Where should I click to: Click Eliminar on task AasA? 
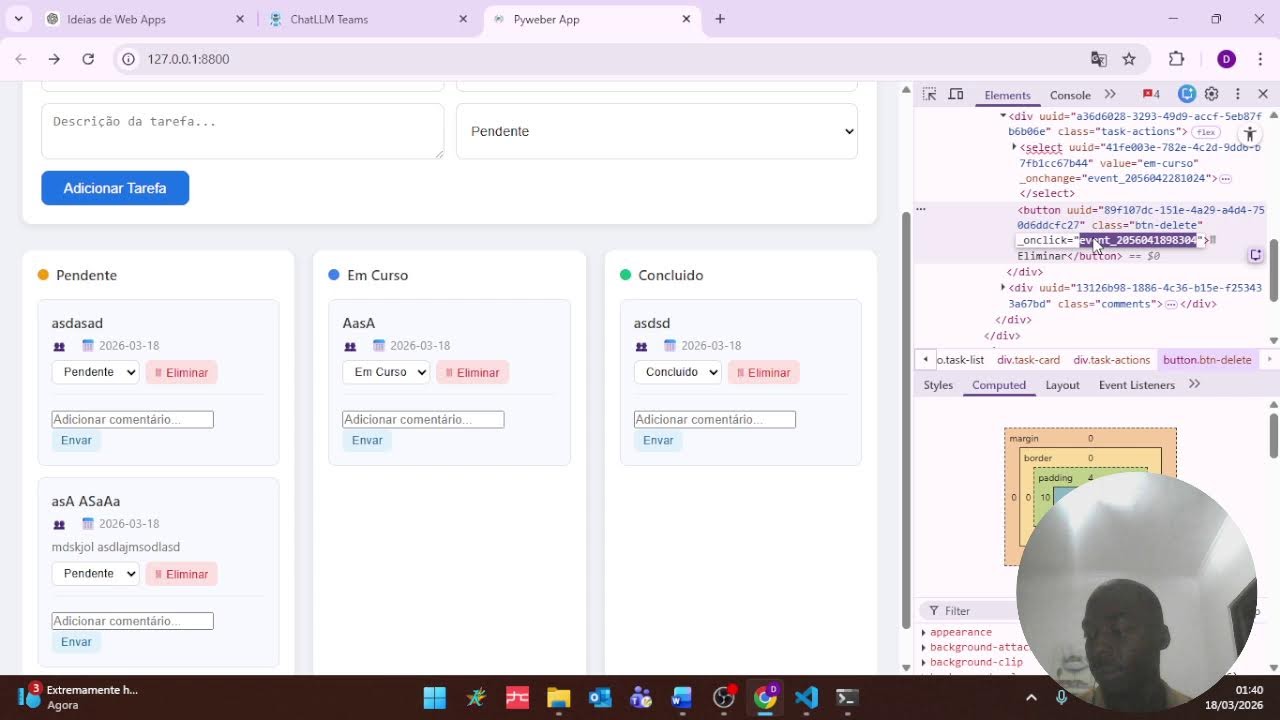tap(472, 372)
